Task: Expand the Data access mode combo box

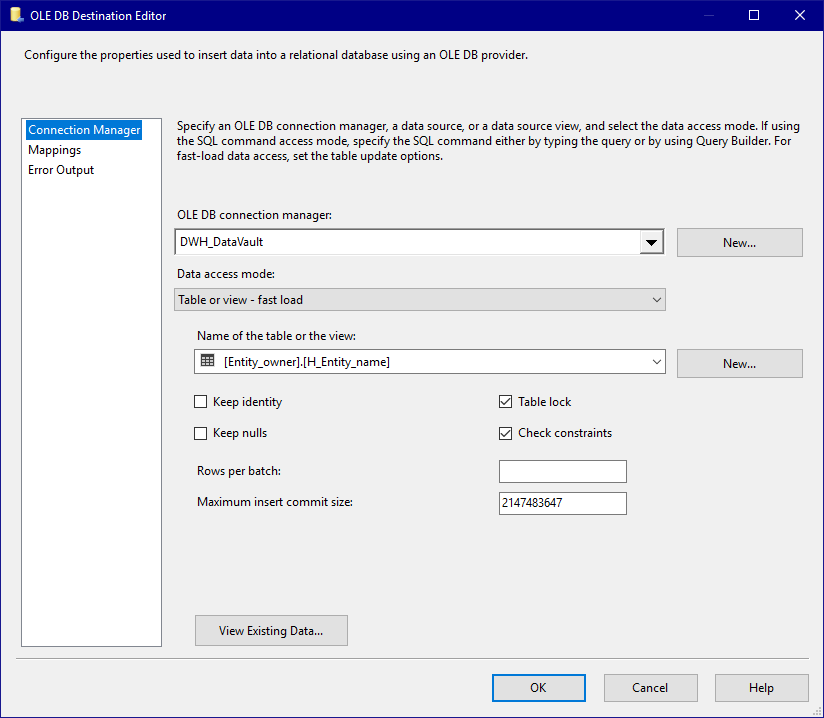Action: tap(420, 300)
